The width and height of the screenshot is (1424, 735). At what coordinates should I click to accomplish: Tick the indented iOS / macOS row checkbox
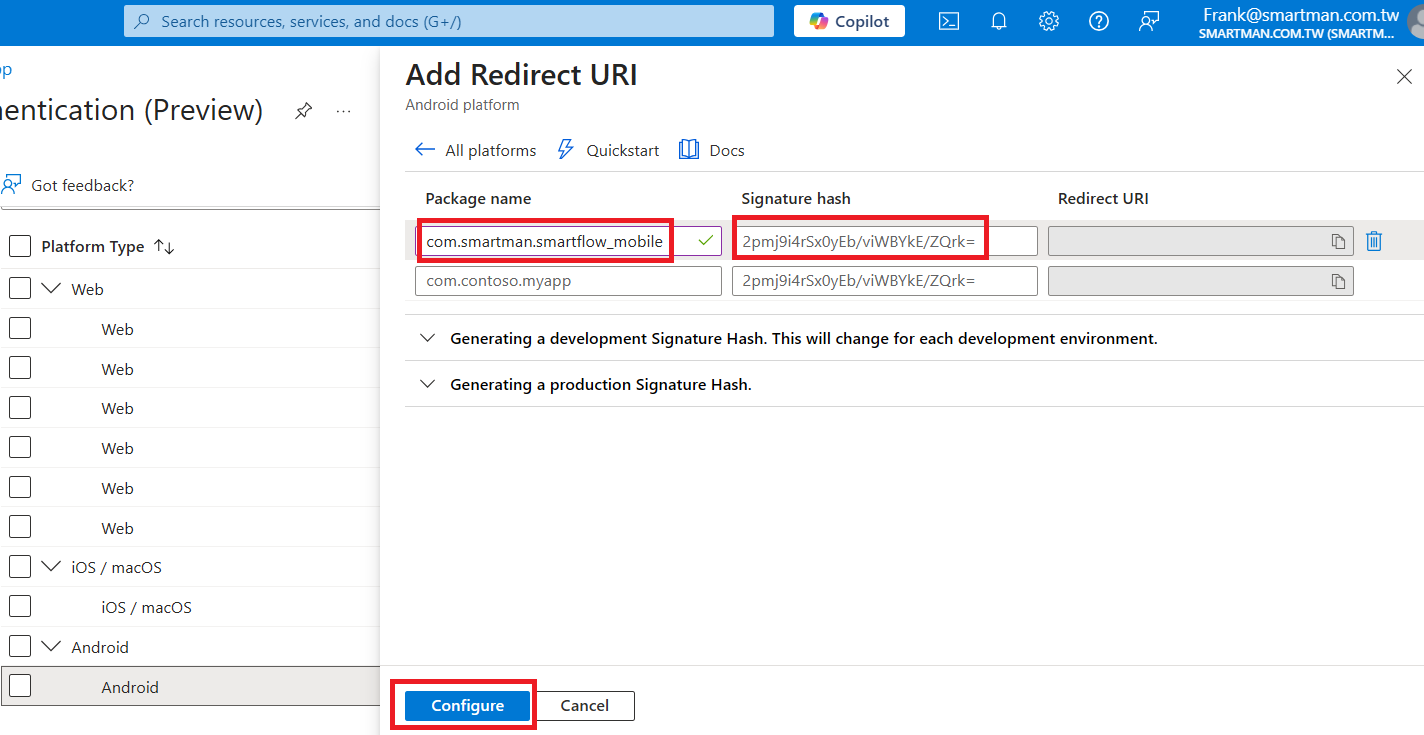pyautogui.click(x=20, y=607)
